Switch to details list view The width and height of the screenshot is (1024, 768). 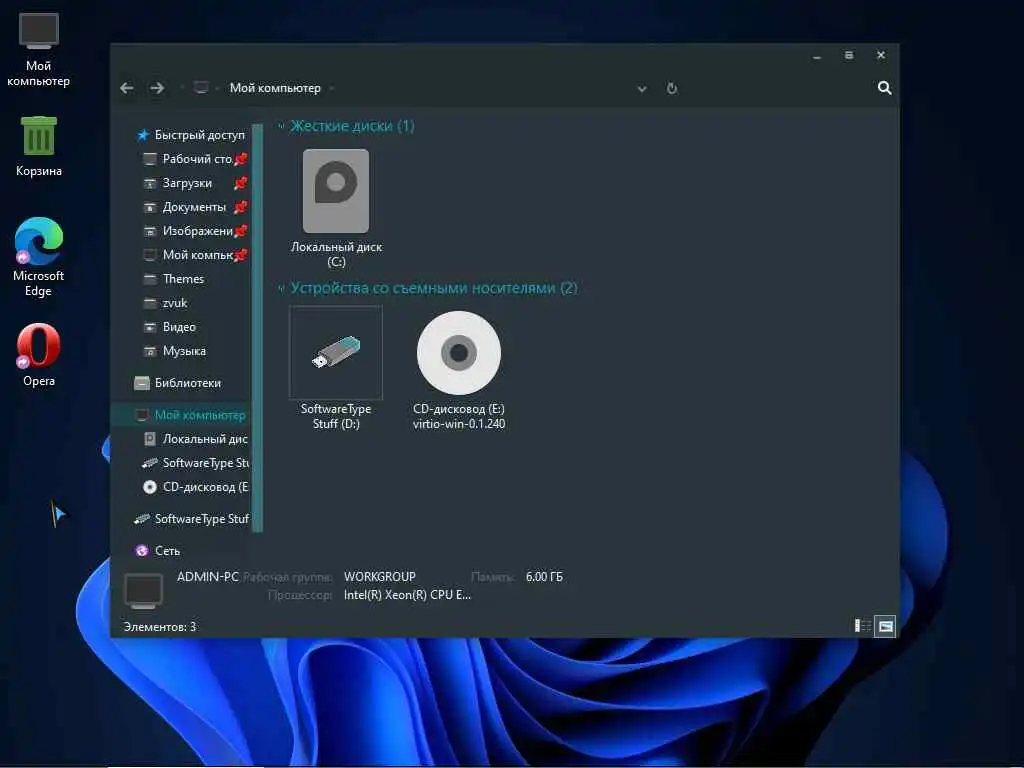[x=863, y=626]
